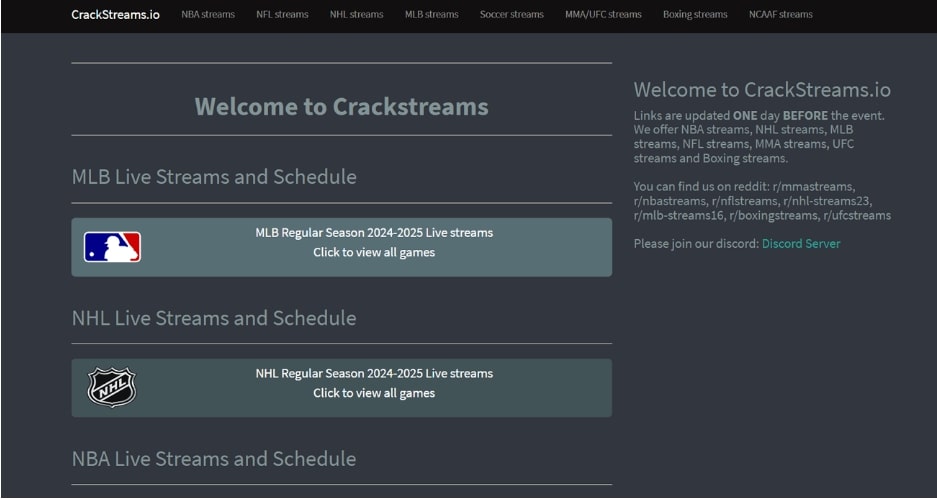Open Boxing streams from top navigation
Screen dimensions: 937x499
point(695,14)
